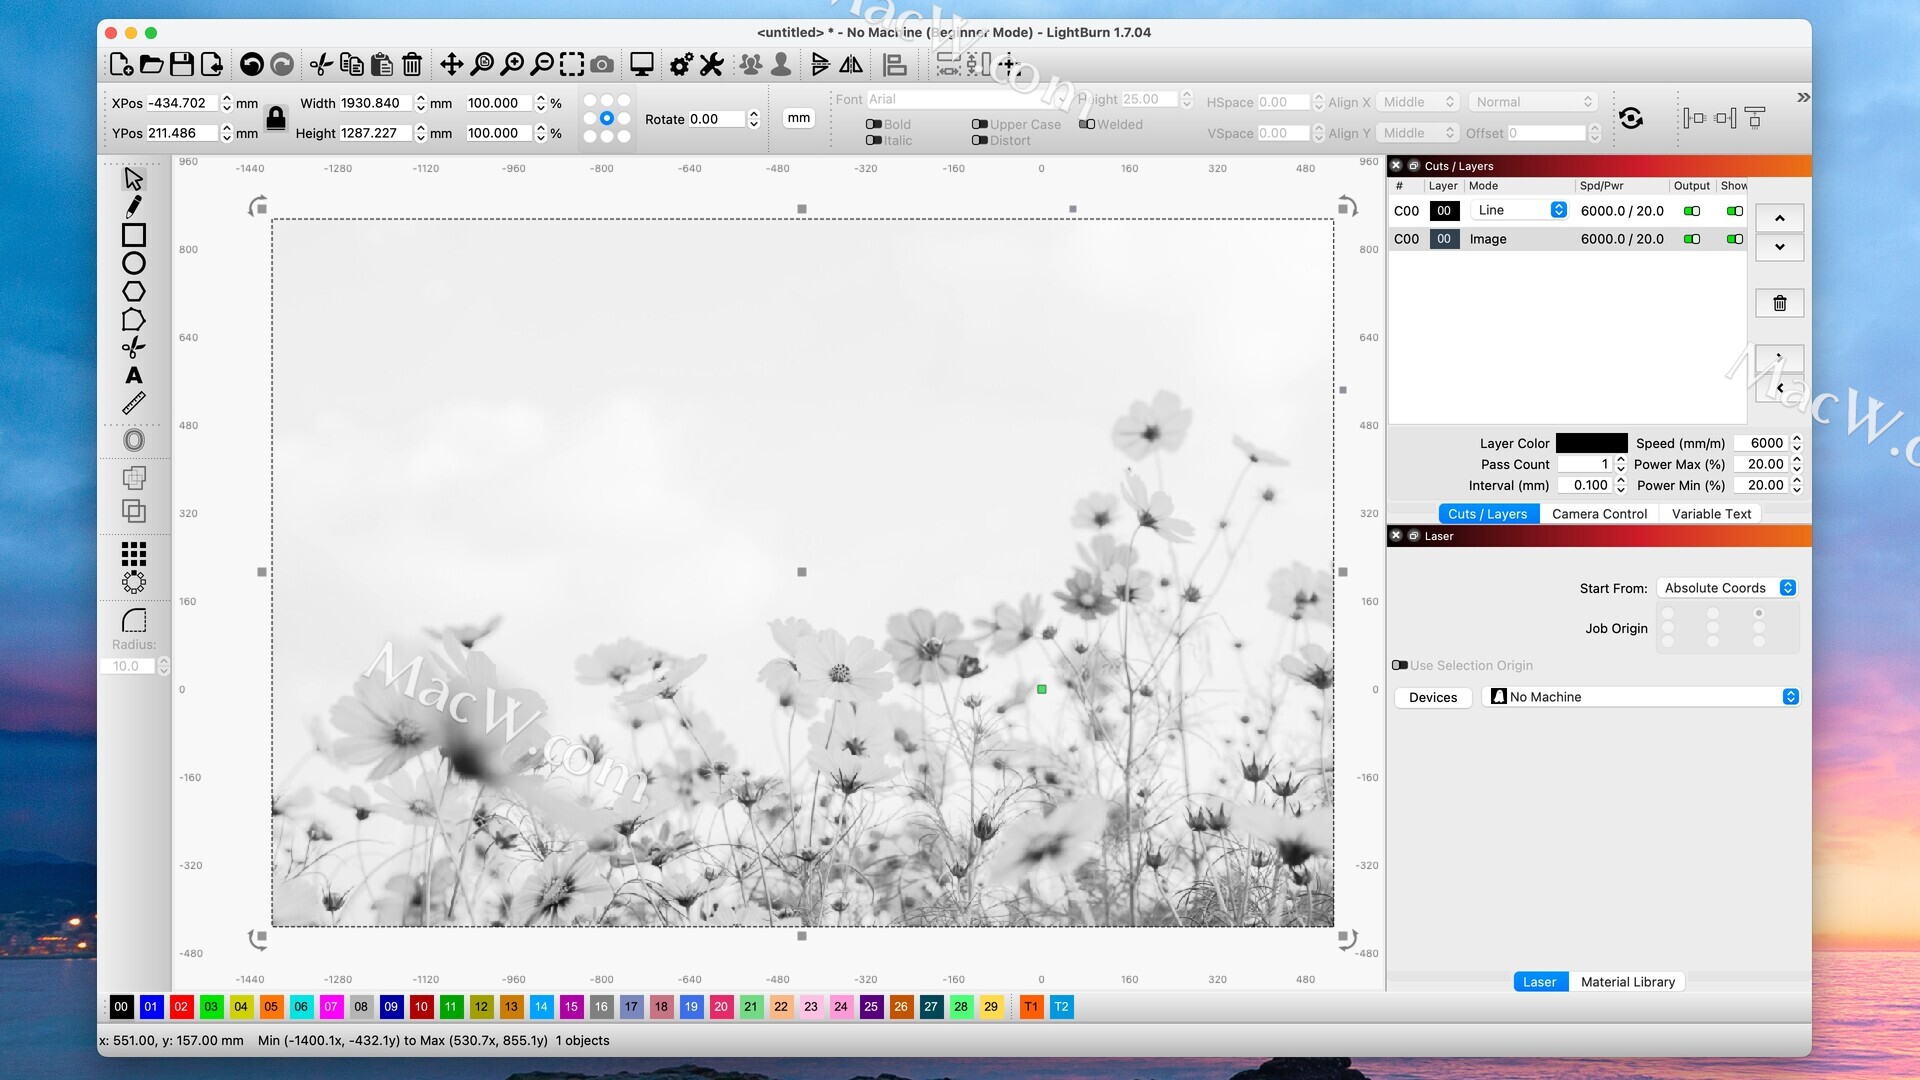The image size is (1920, 1080).
Task: Click the Undo arrow in toolbar
Action: [251, 65]
